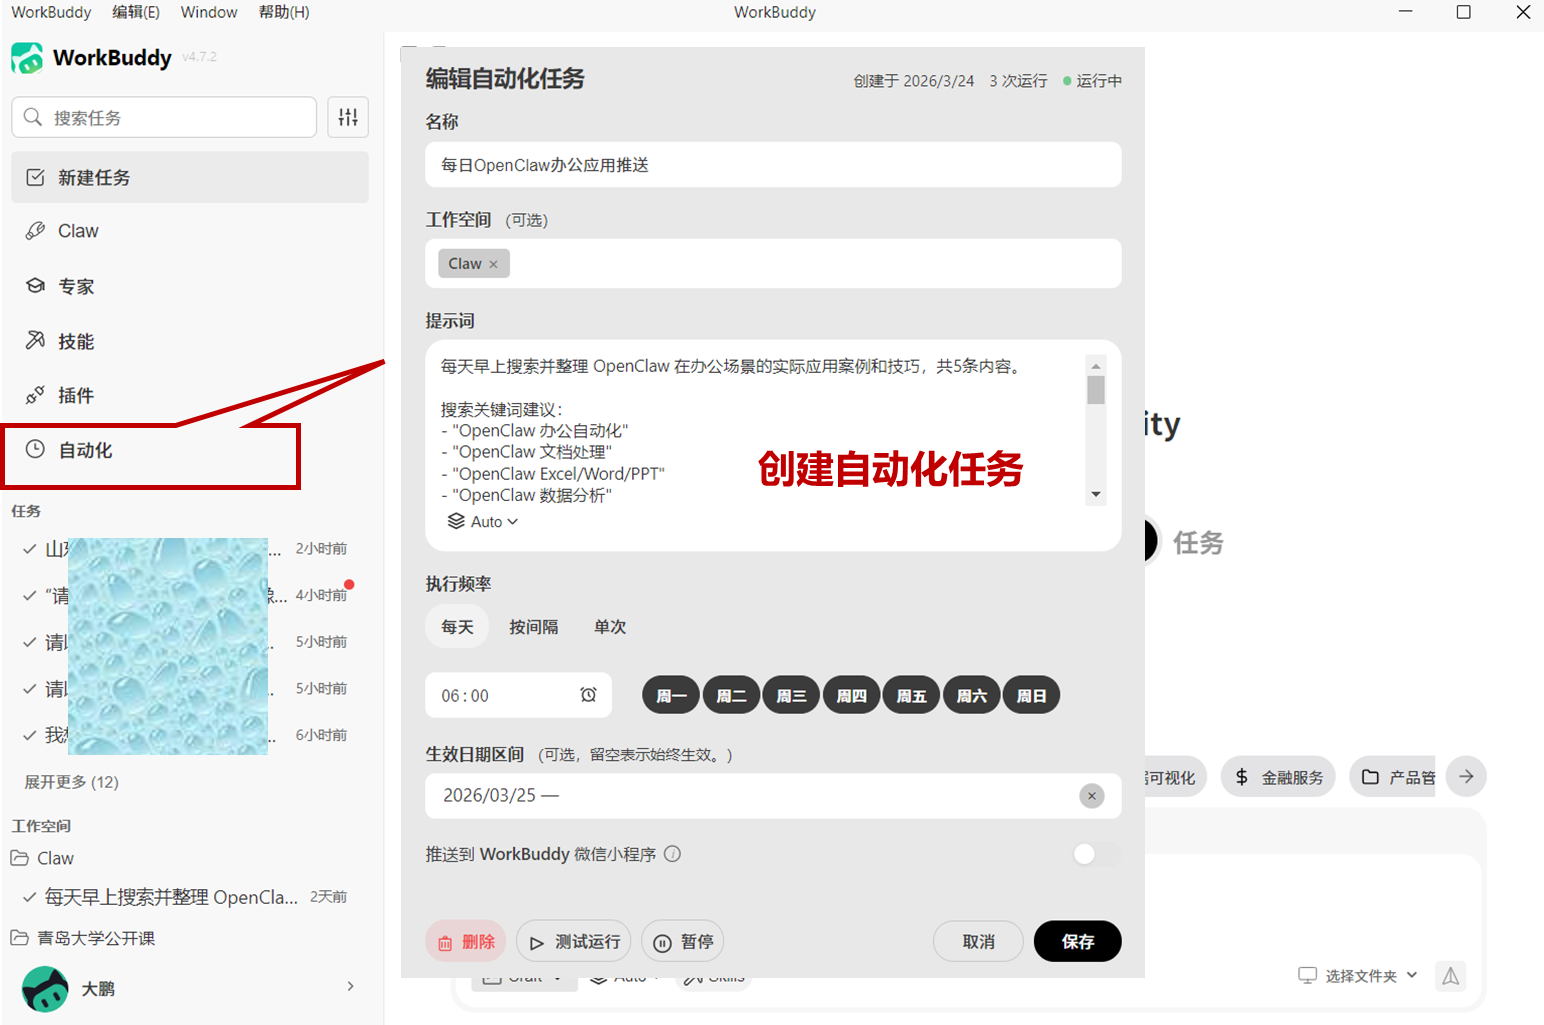Open 插件 in the sidebar
Image resolution: width=1544 pixels, height=1025 pixels.
tap(190, 395)
